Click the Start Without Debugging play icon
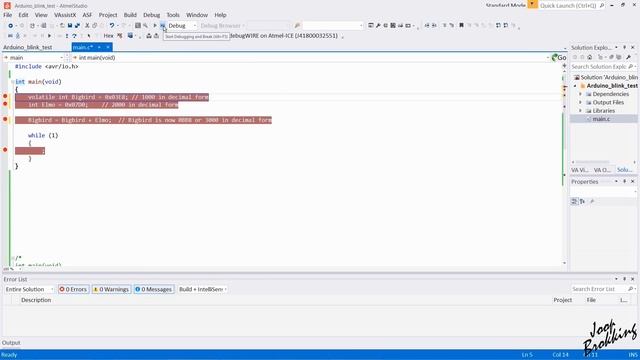Image resolution: width=640 pixels, height=360 pixels. click(x=155, y=25)
